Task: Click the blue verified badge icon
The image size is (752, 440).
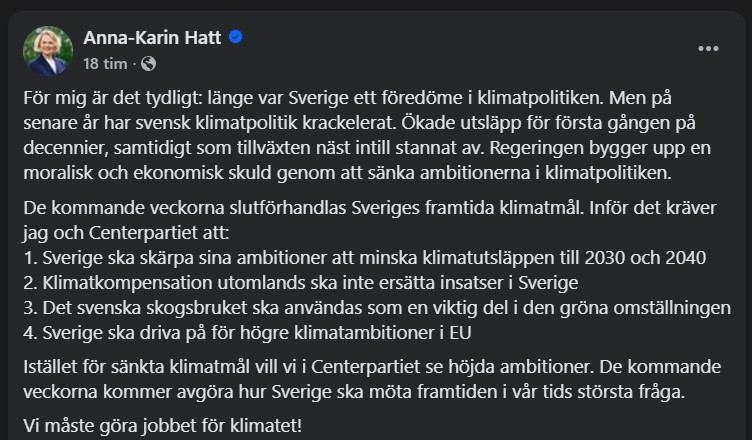Action: tap(235, 37)
